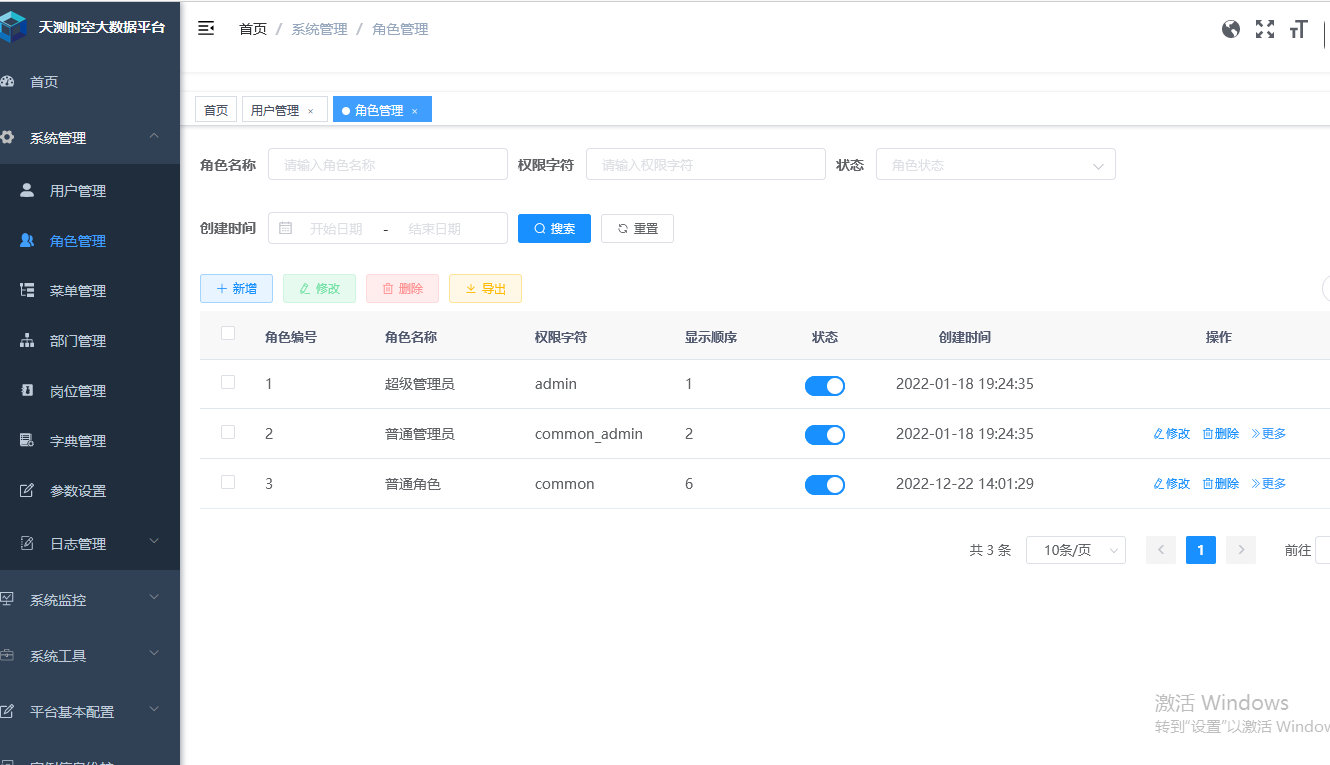1330x765 pixels.
Task: Click the 天测时空大数据平台 logo icon
Action: 15,25
